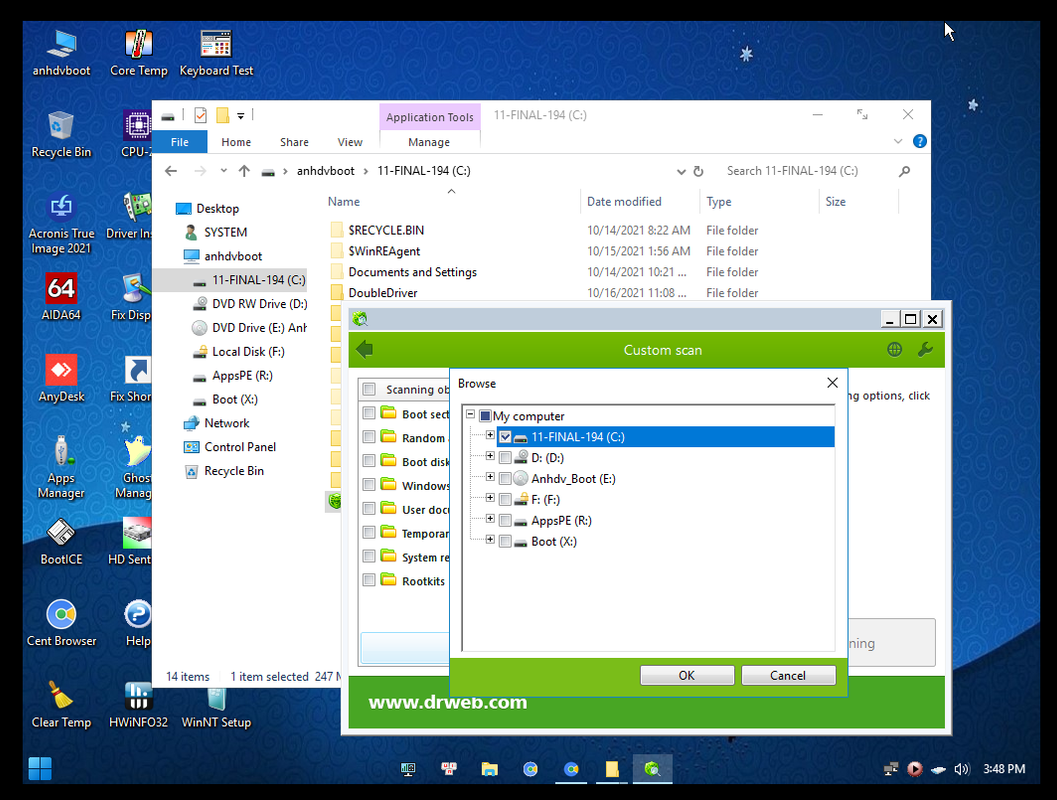The height and width of the screenshot is (800, 1057).
Task: Toggle Scanning objects header checkbox
Action: [369, 389]
